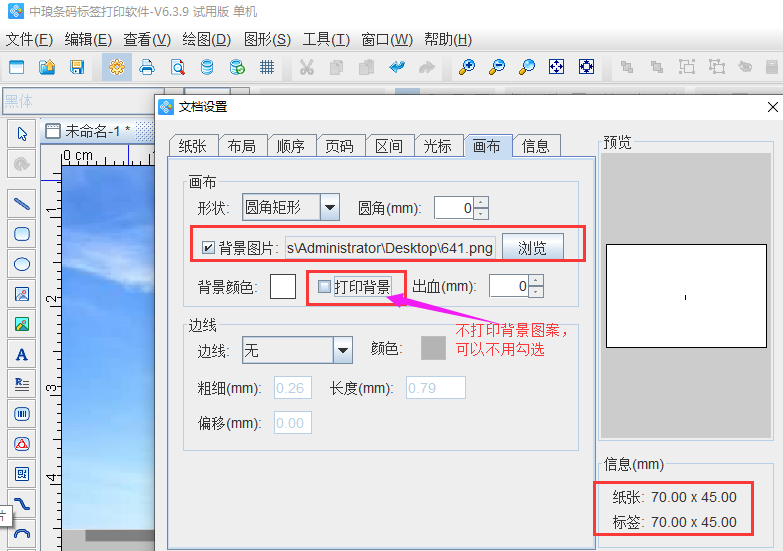Click the fit-to-window four-arrows icon

coord(556,66)
